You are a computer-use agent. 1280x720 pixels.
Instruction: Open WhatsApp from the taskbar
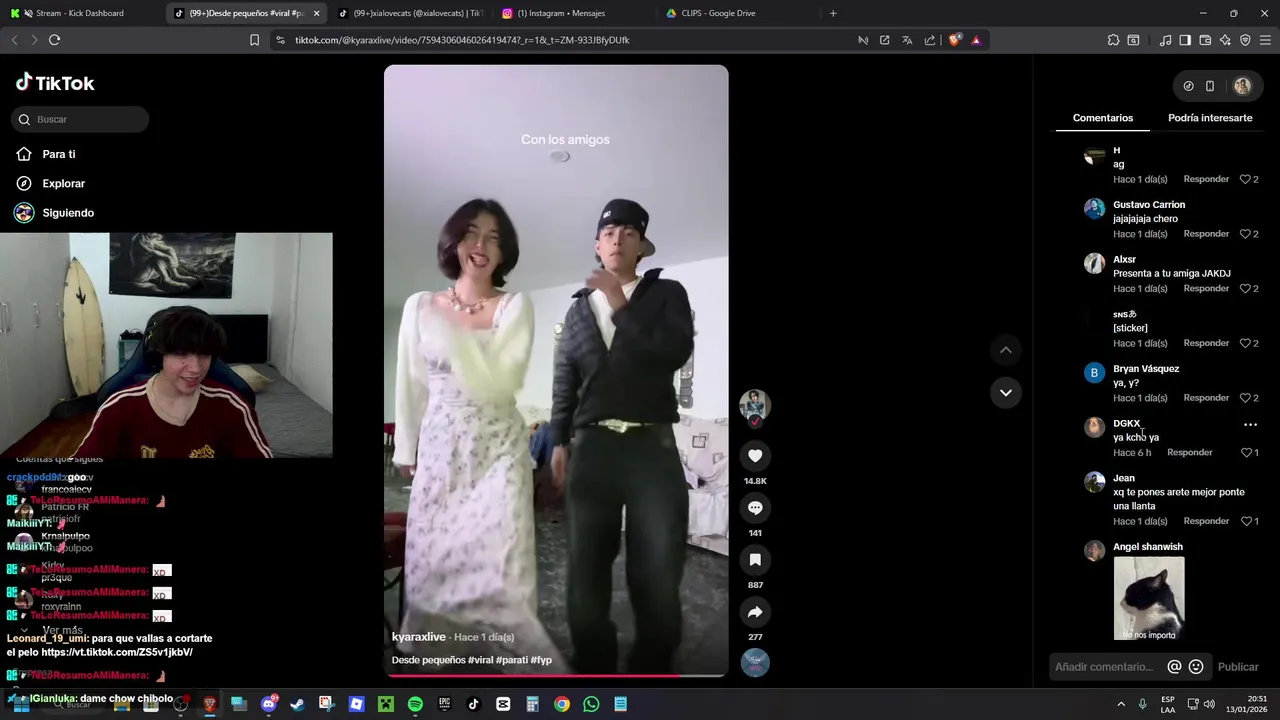(x=591, y=704)
